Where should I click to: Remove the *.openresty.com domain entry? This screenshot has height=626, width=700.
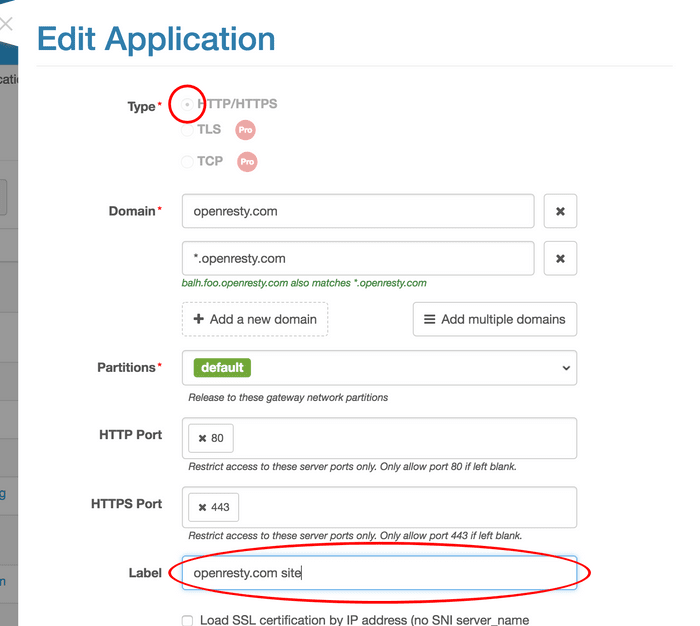[560, 259]
